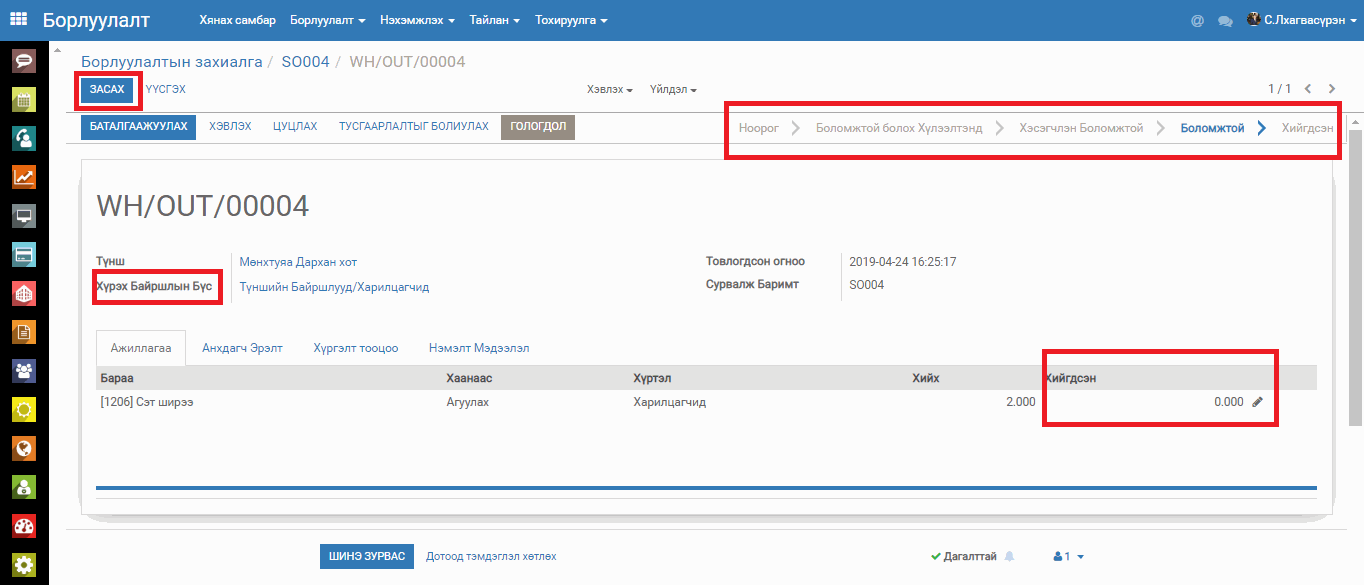Open the red dashboard gauge sidebar icon
The width and height of the screenshot is (1364, 585).
pos(24,526)
